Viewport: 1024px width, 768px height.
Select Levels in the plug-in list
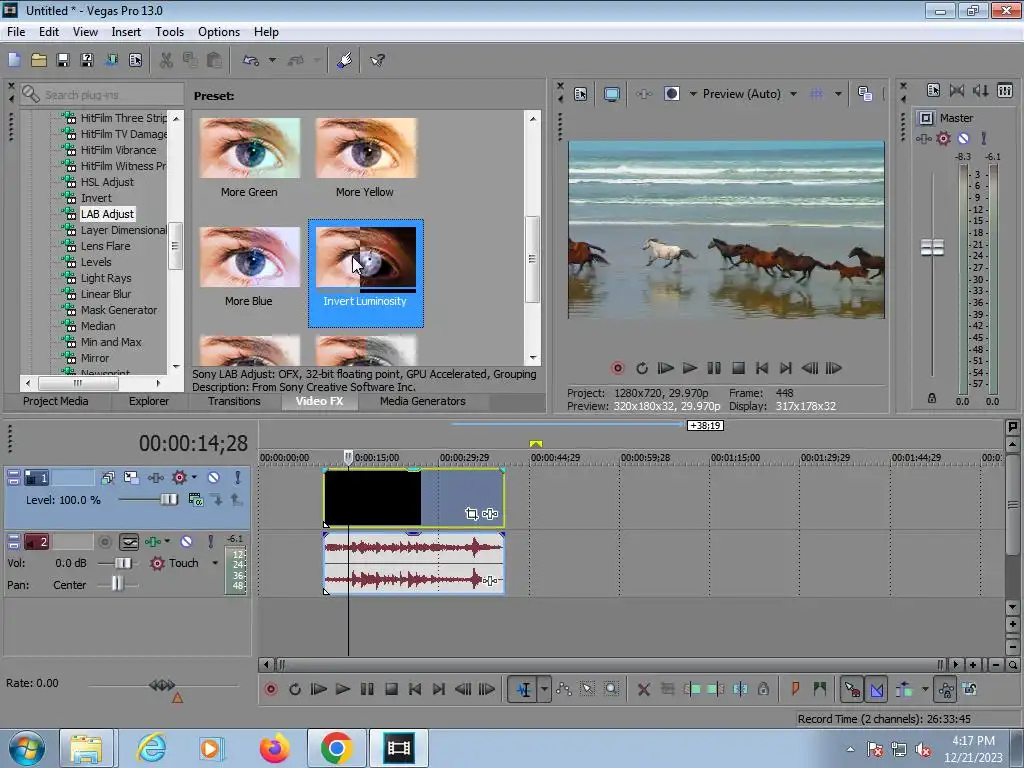(96, 262)
